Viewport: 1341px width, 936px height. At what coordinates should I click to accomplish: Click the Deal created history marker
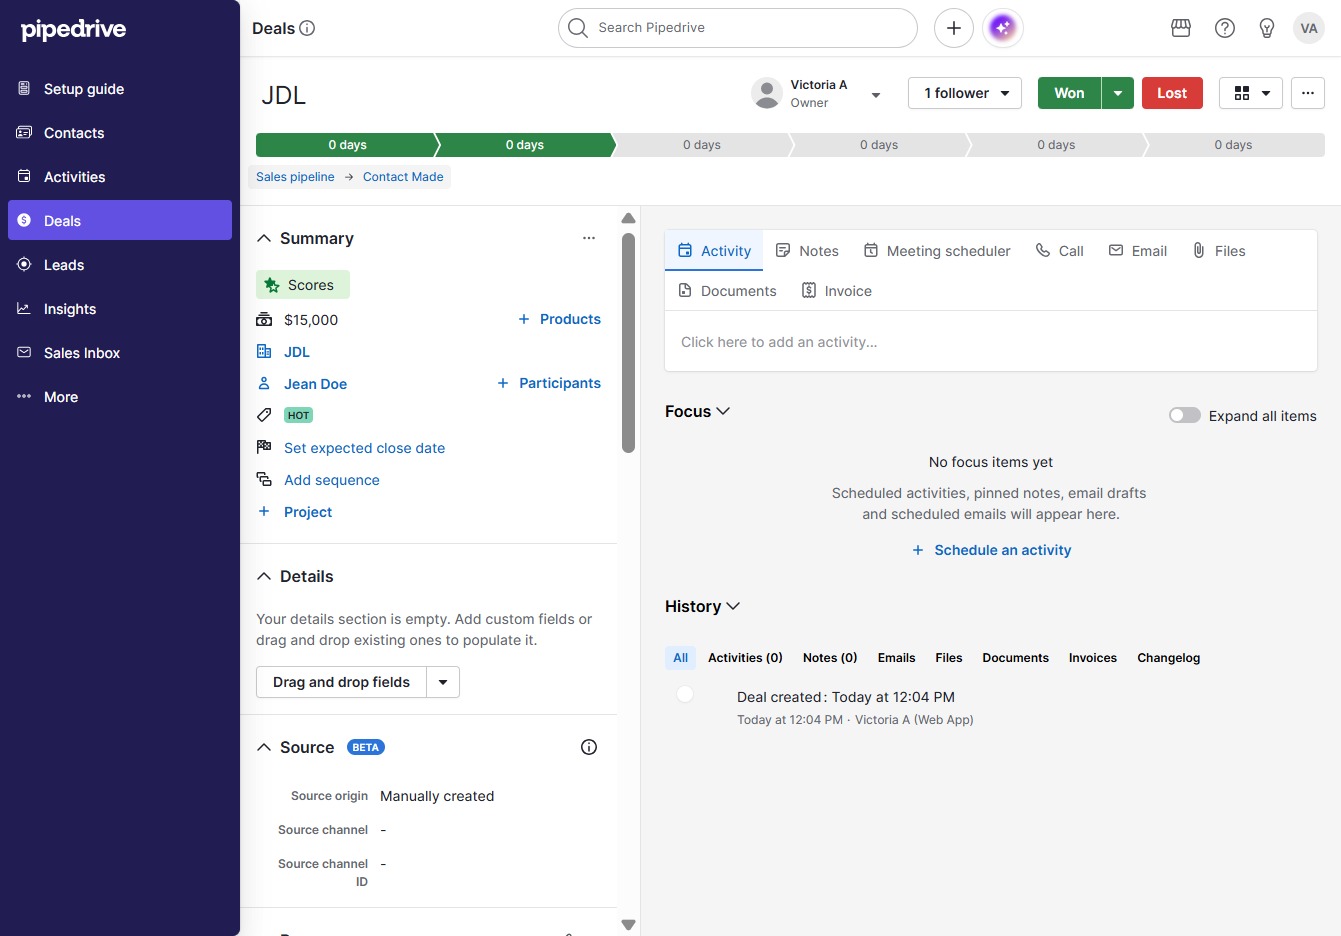[685, 694]
